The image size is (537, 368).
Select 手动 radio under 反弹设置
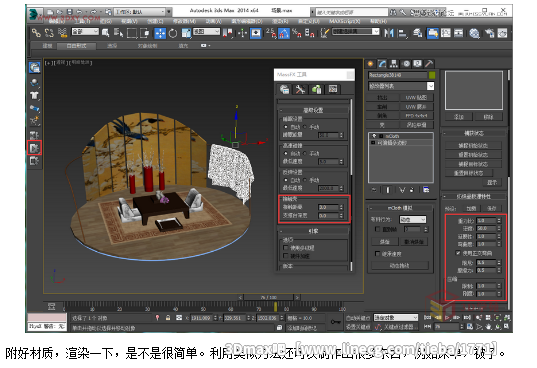click(x=304, y=180)
